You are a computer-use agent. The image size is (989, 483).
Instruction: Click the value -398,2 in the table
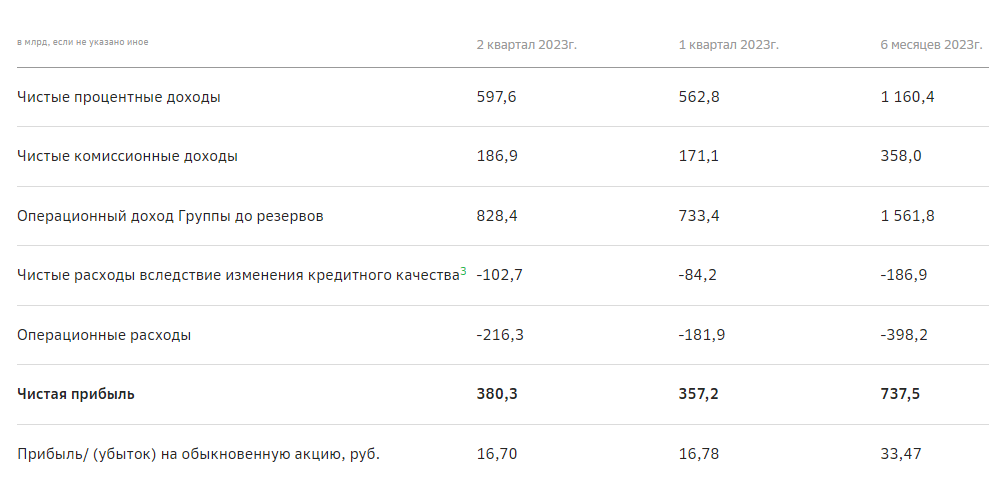coord(904,335)
